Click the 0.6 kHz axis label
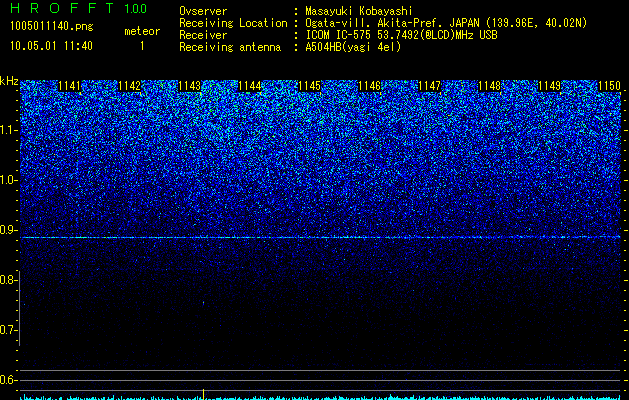 (x=7, y=380)
